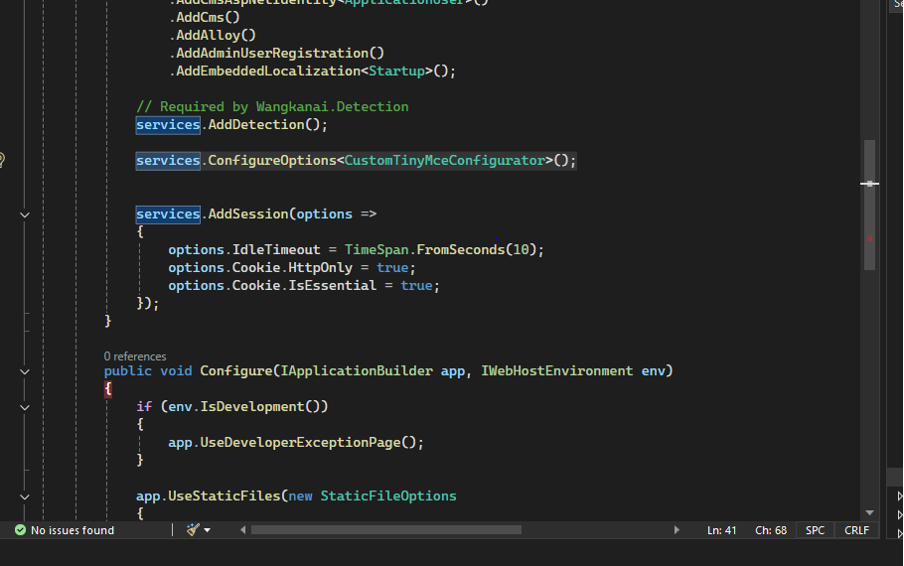Click the vertical scrollbar thumb
This screenshot has height=566, width=904.
(869, 205)
